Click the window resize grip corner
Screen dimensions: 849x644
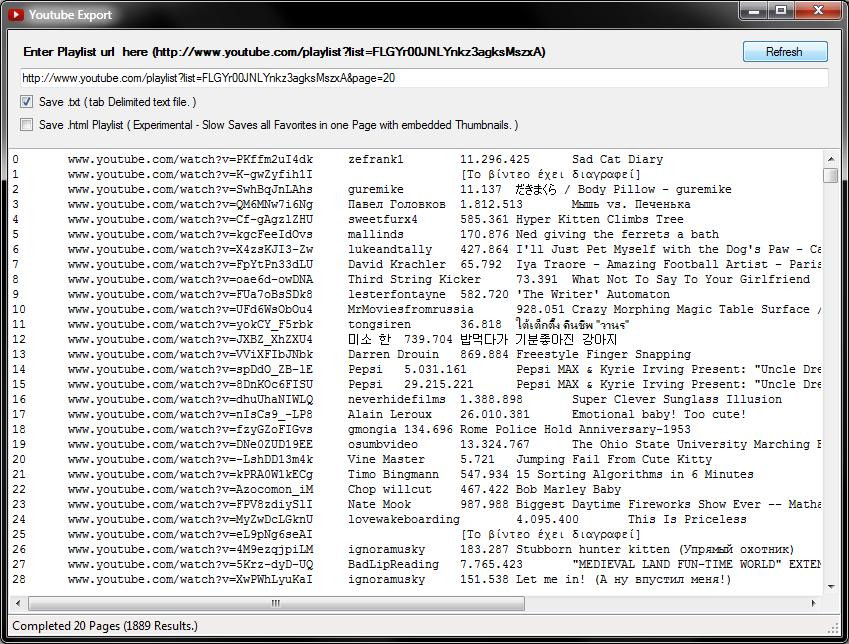click(x=833, y=628)
